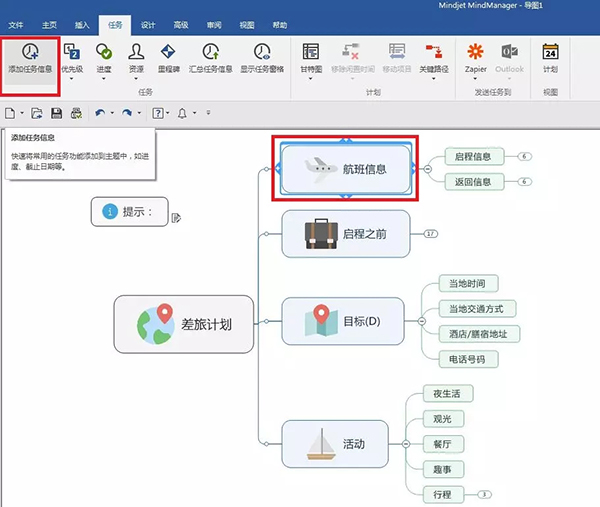Select the 夜生活 subtopic

point(448,394)
